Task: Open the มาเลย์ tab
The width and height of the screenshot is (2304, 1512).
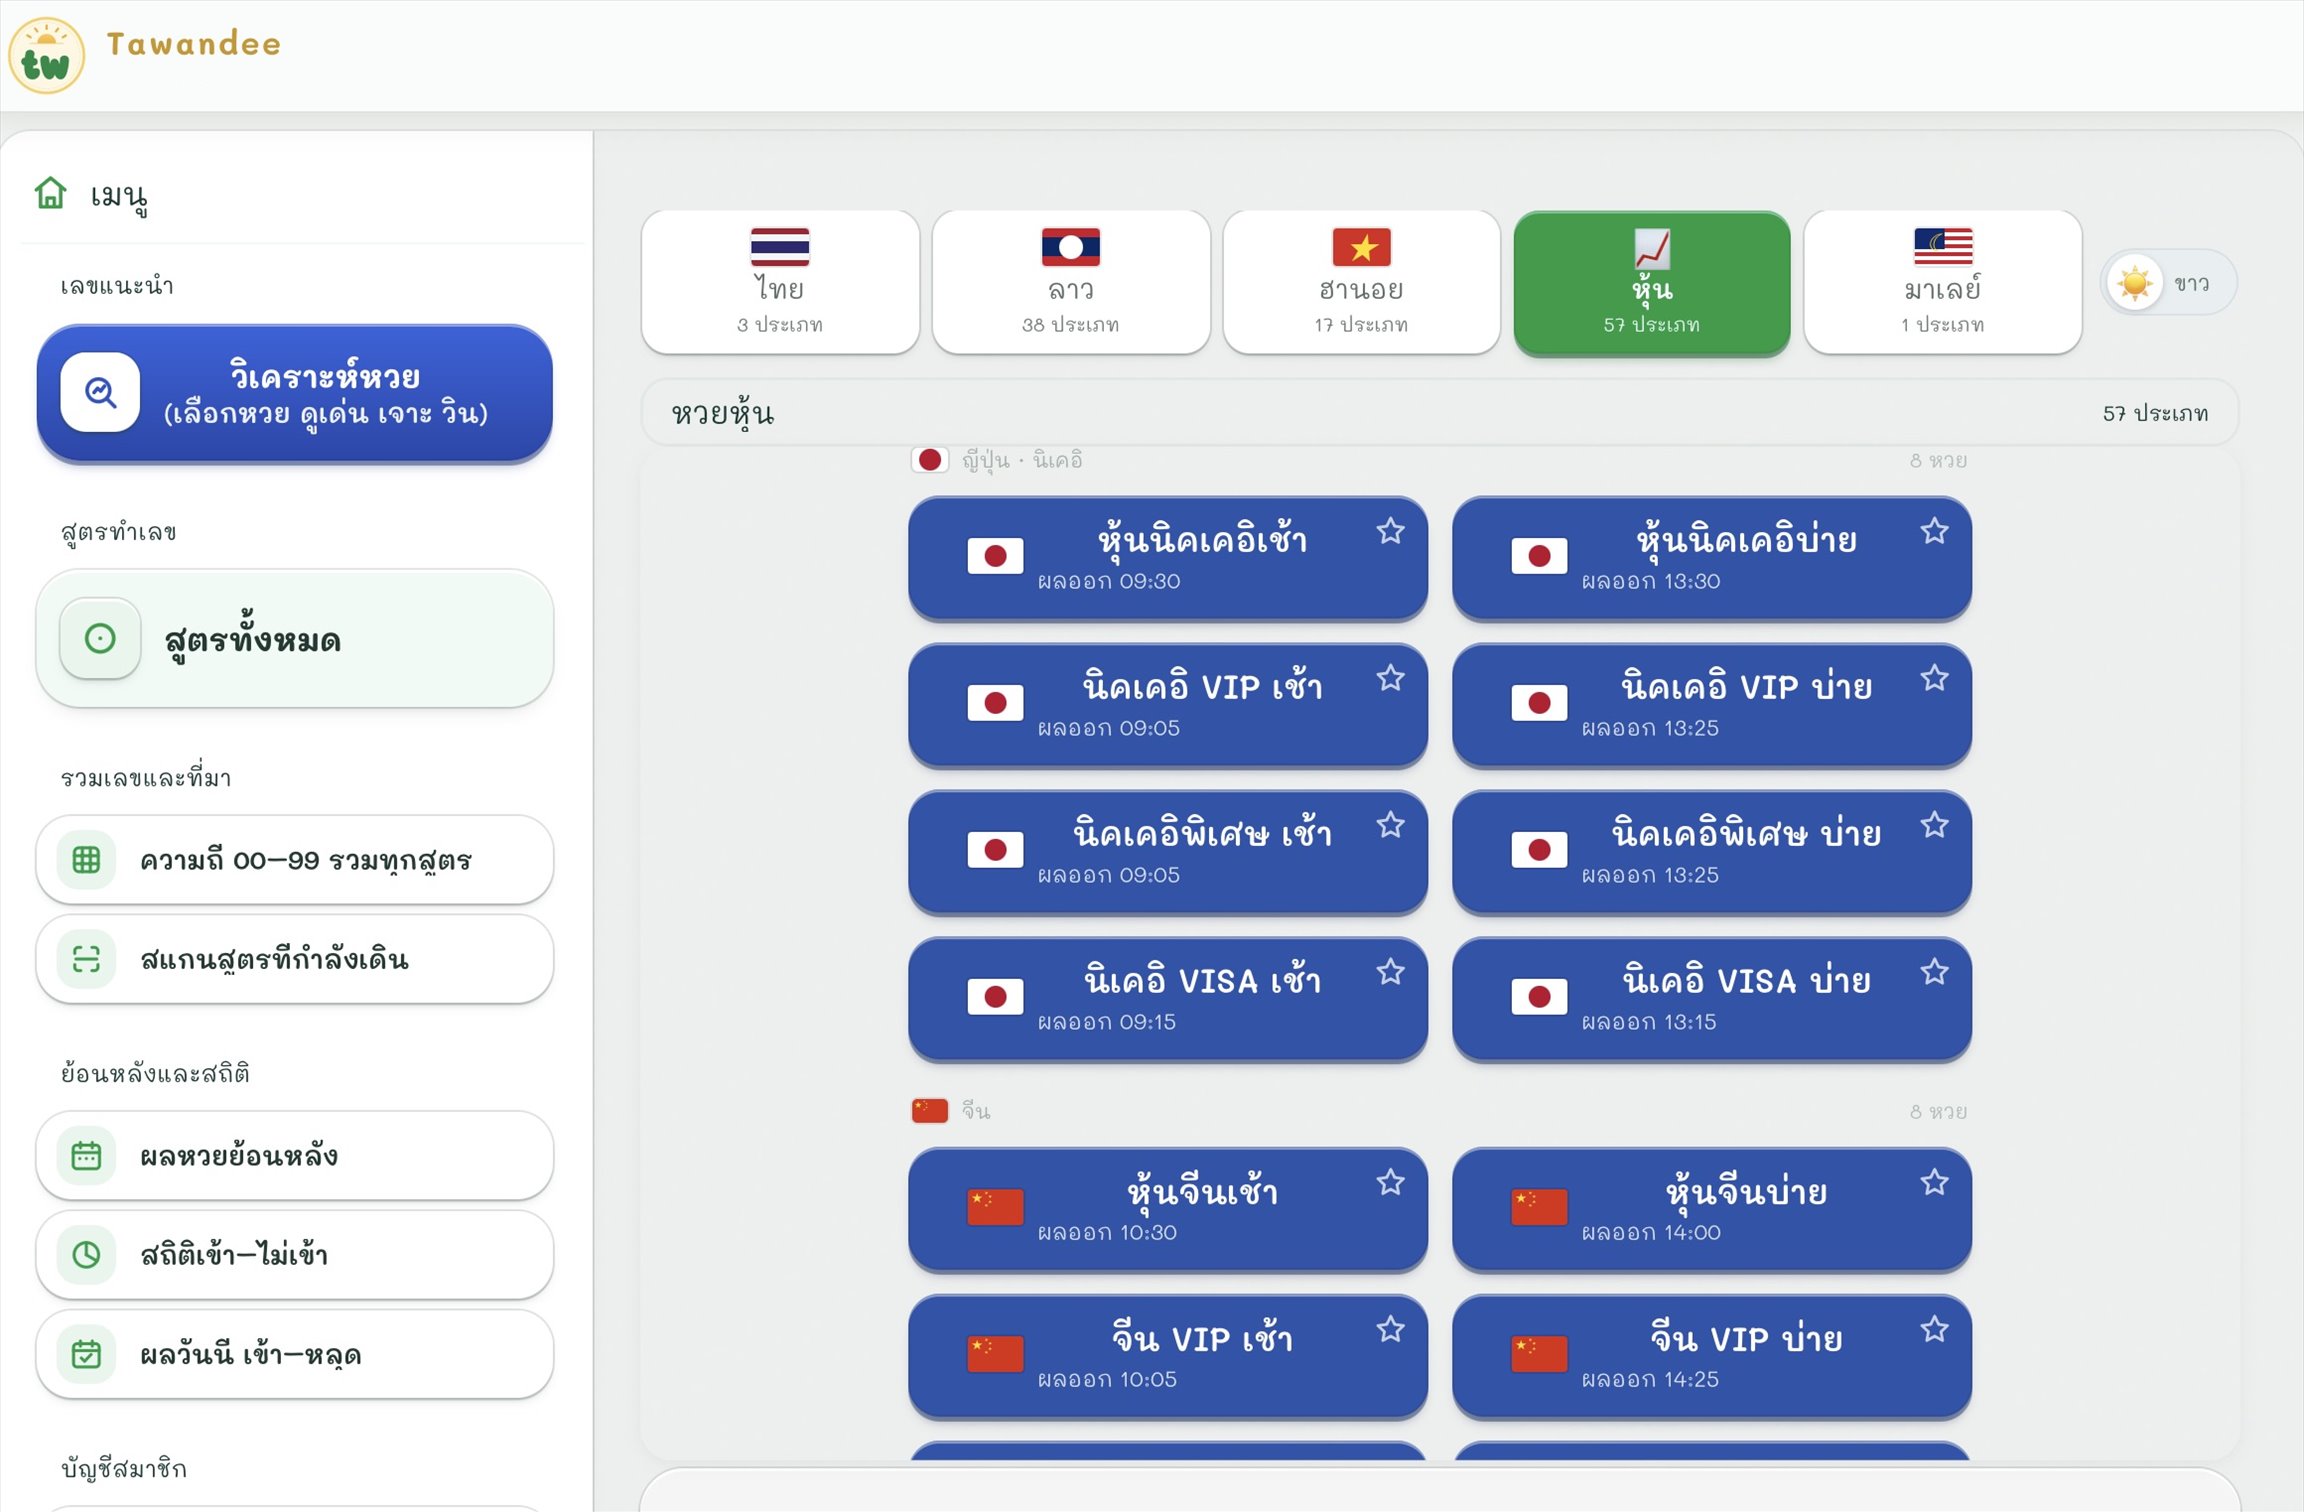Action: (1943, 282)
